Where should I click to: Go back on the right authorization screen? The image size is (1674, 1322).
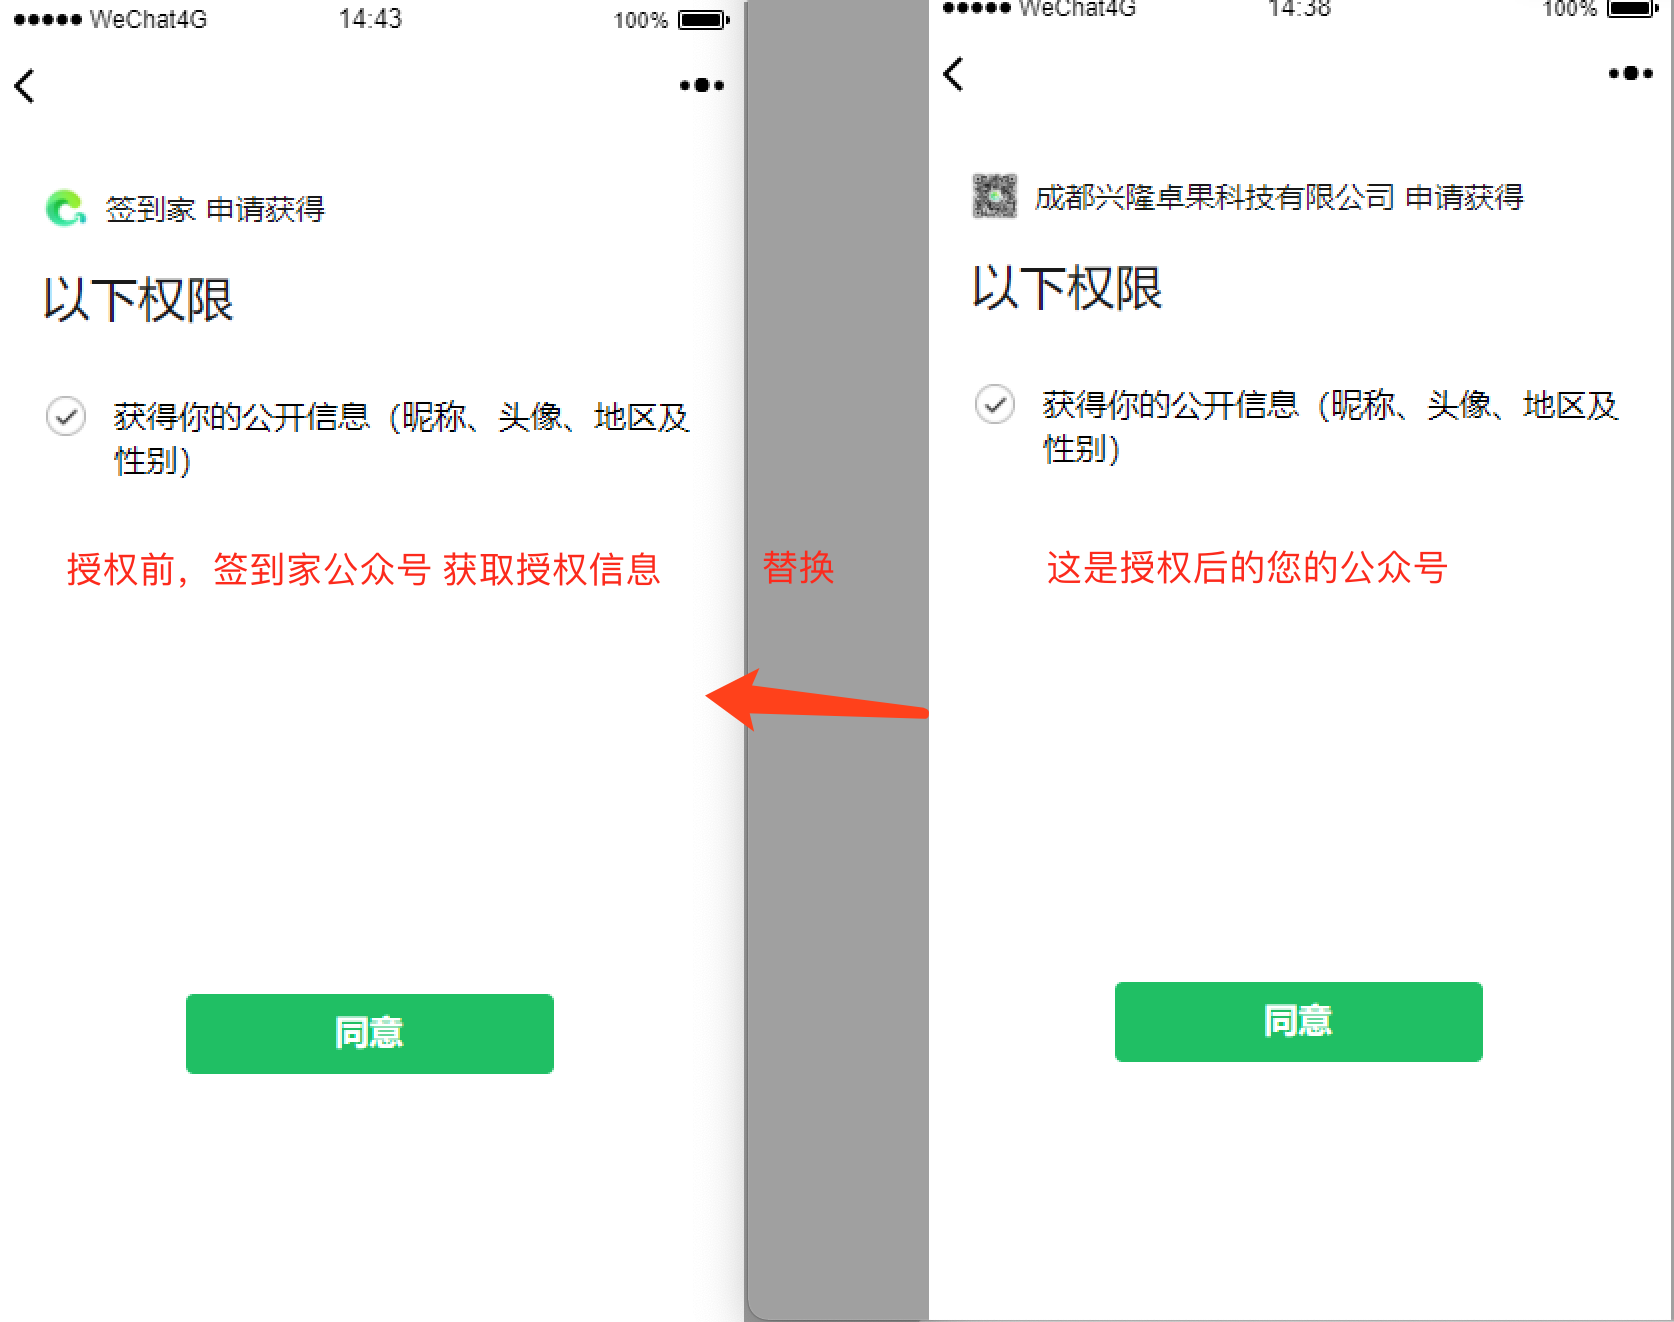pyautogui.click(x=954, y=74)
